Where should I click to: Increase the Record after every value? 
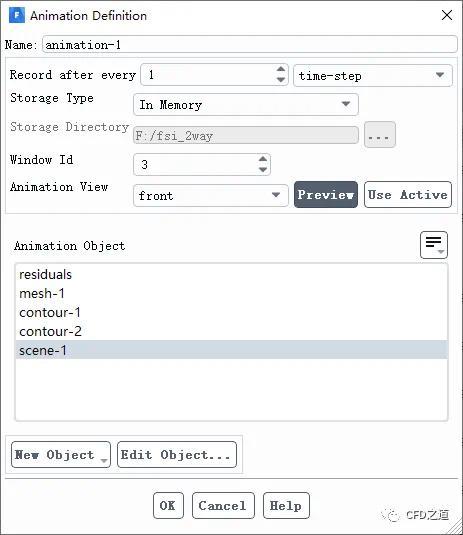(280, 69)
